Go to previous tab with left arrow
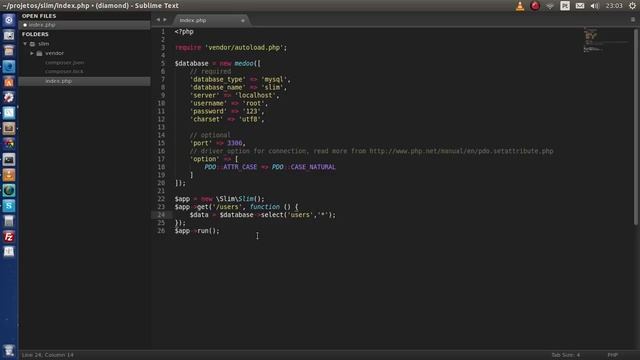640x360 pixels. point(158,20)
